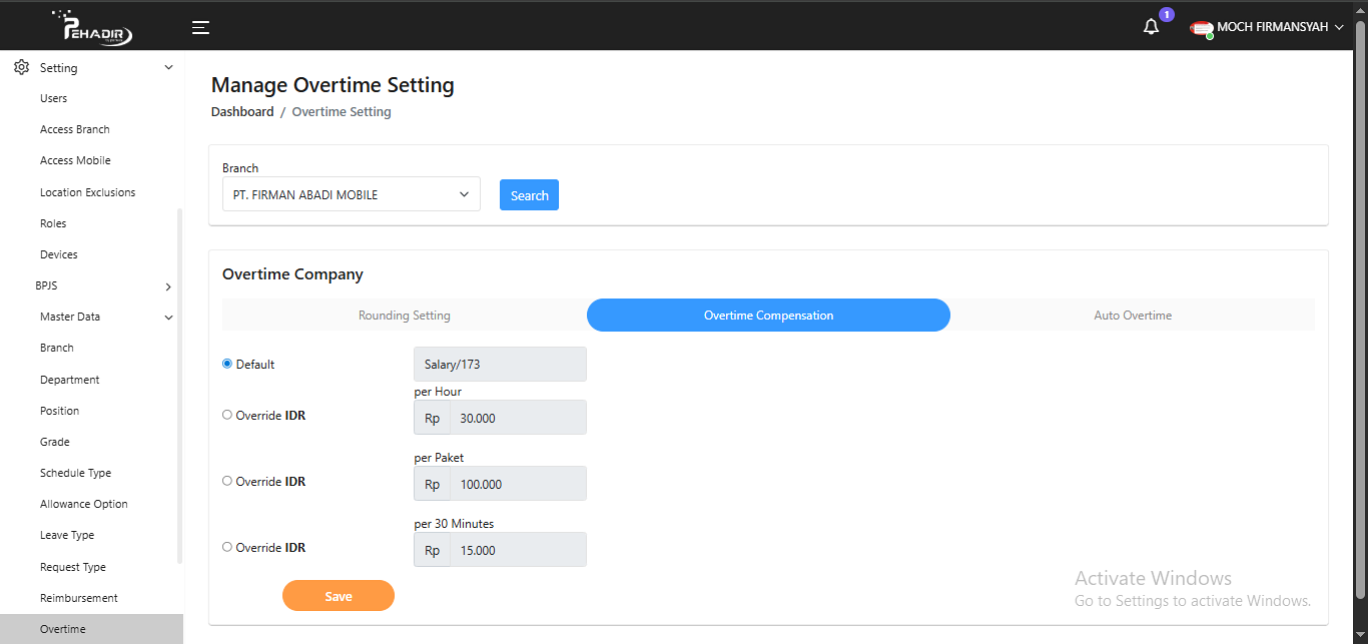
Task: Go to Dashboard breadcrumb link
Action: click(242, 112)
